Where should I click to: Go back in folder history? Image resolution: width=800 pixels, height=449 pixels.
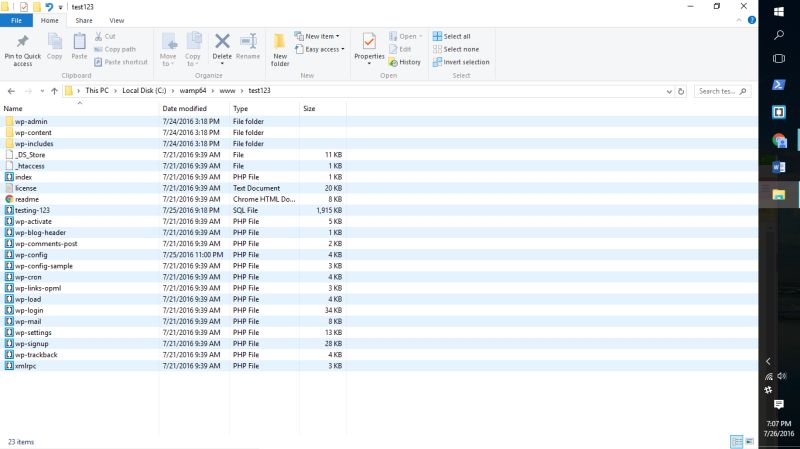[x=11, y=91]
